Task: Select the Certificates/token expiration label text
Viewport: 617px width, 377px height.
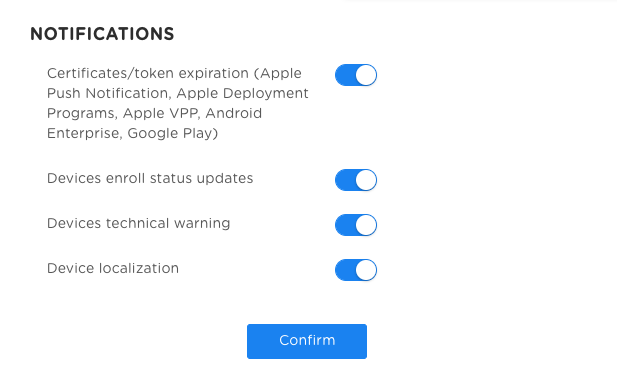Action: [x=177, y=103]
